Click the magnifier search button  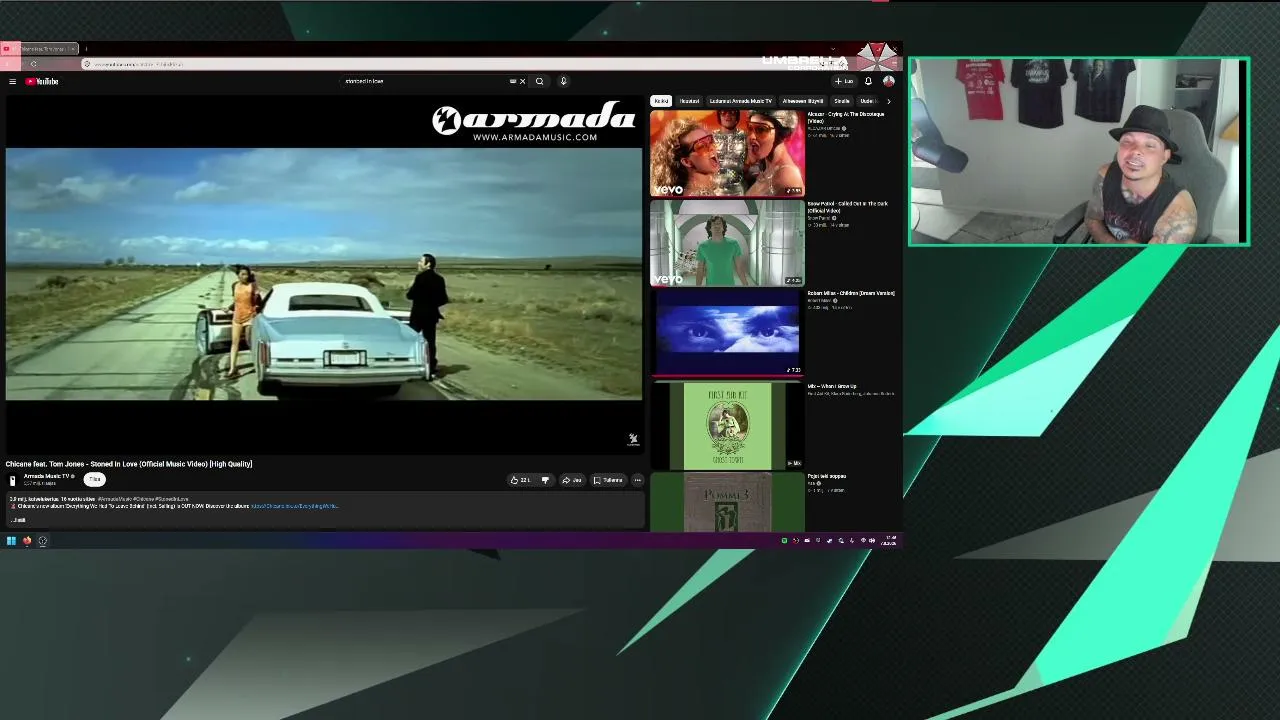tap(540, 82)
